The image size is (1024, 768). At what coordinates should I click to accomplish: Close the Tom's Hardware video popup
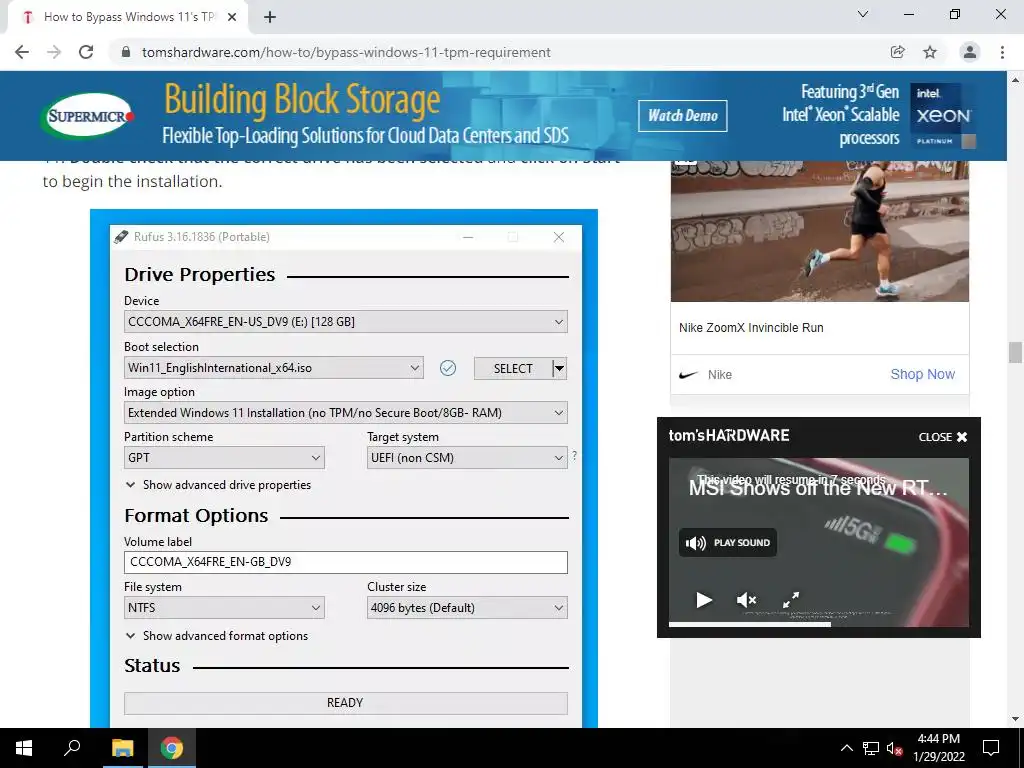[x=943, y=437]
